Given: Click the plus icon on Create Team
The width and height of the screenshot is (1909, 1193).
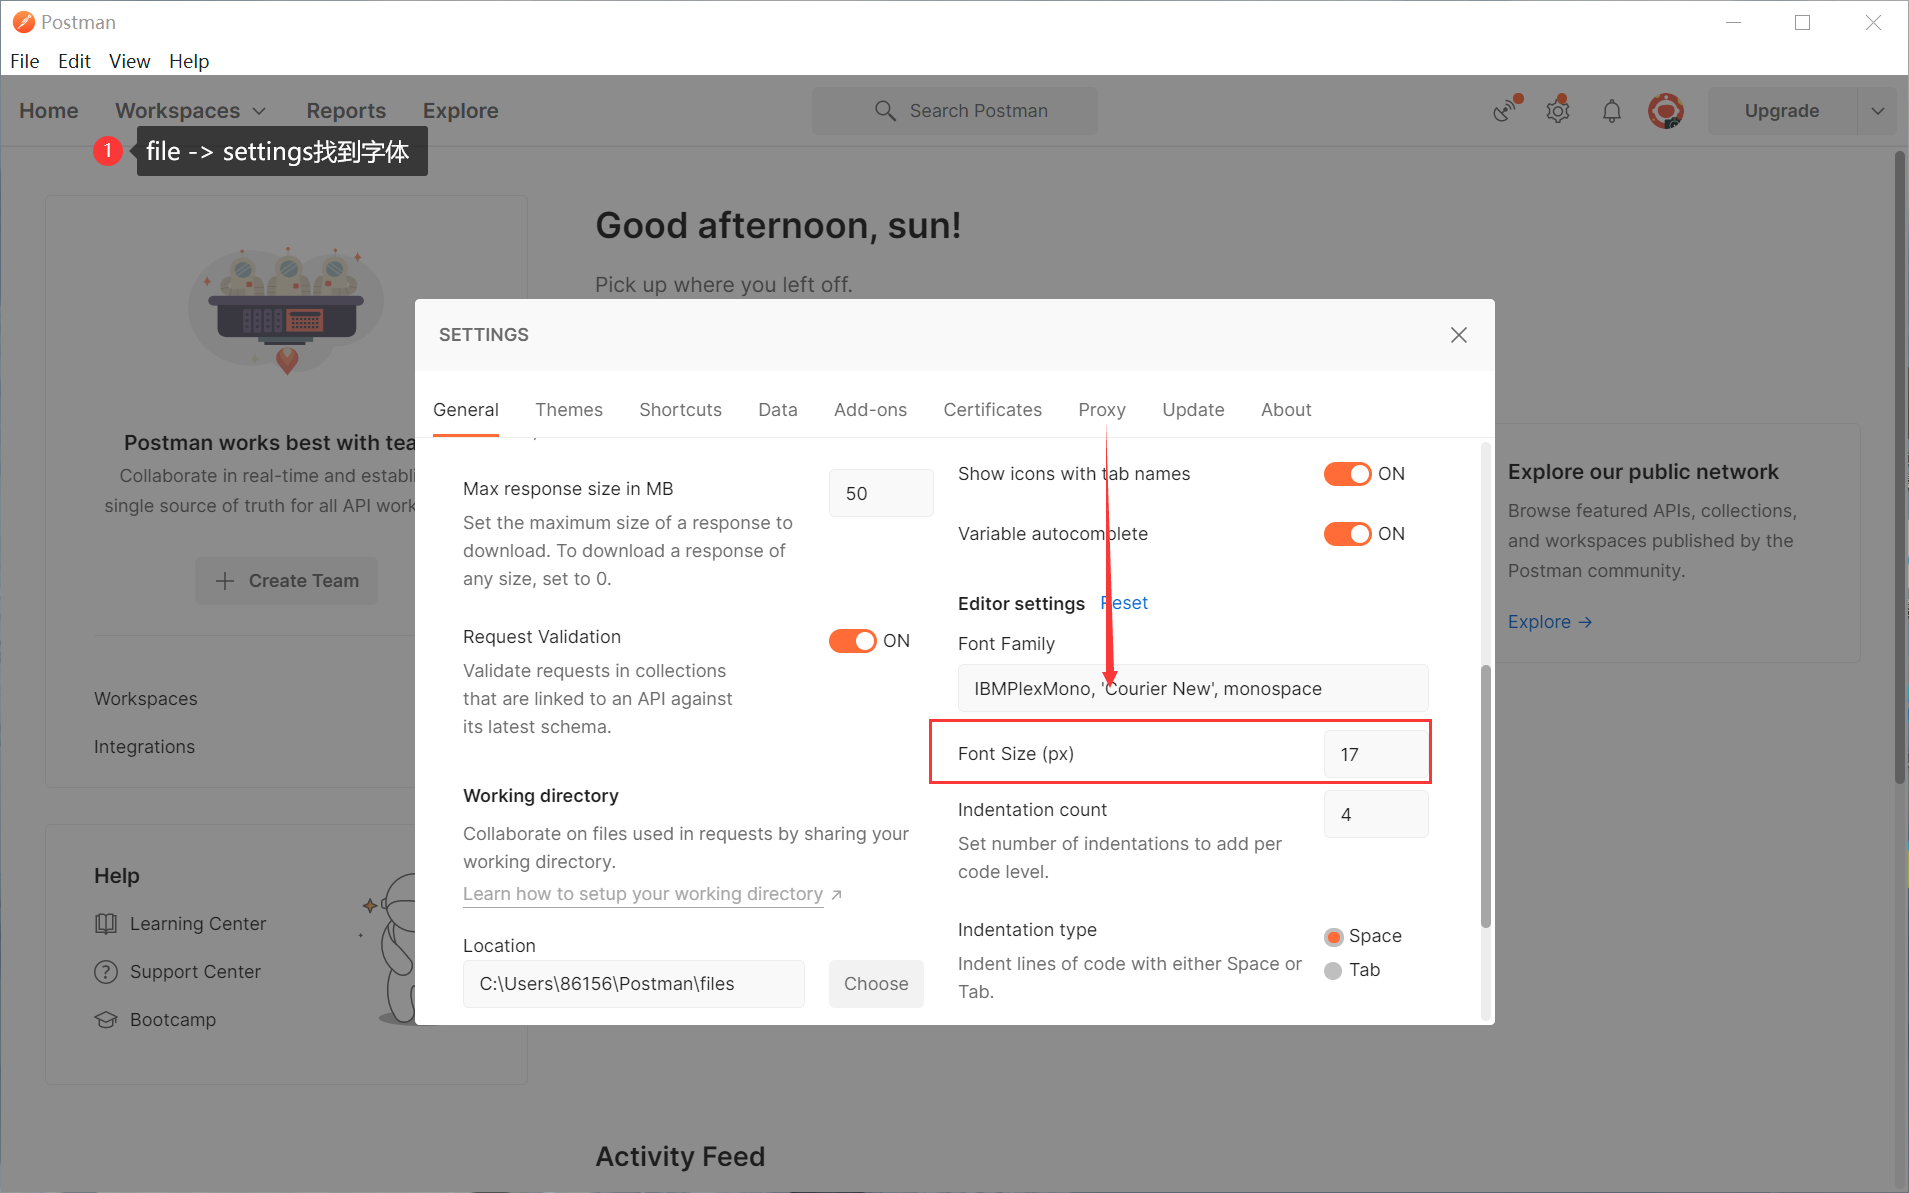Looking at the screenshot, I should pos(225,581).
